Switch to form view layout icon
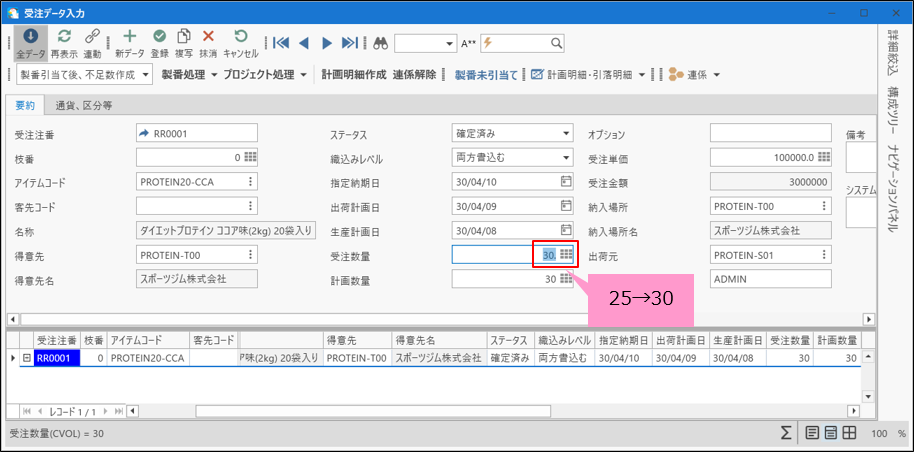The height and width of the screenshot is (452, 914). (x=811, y=433)
